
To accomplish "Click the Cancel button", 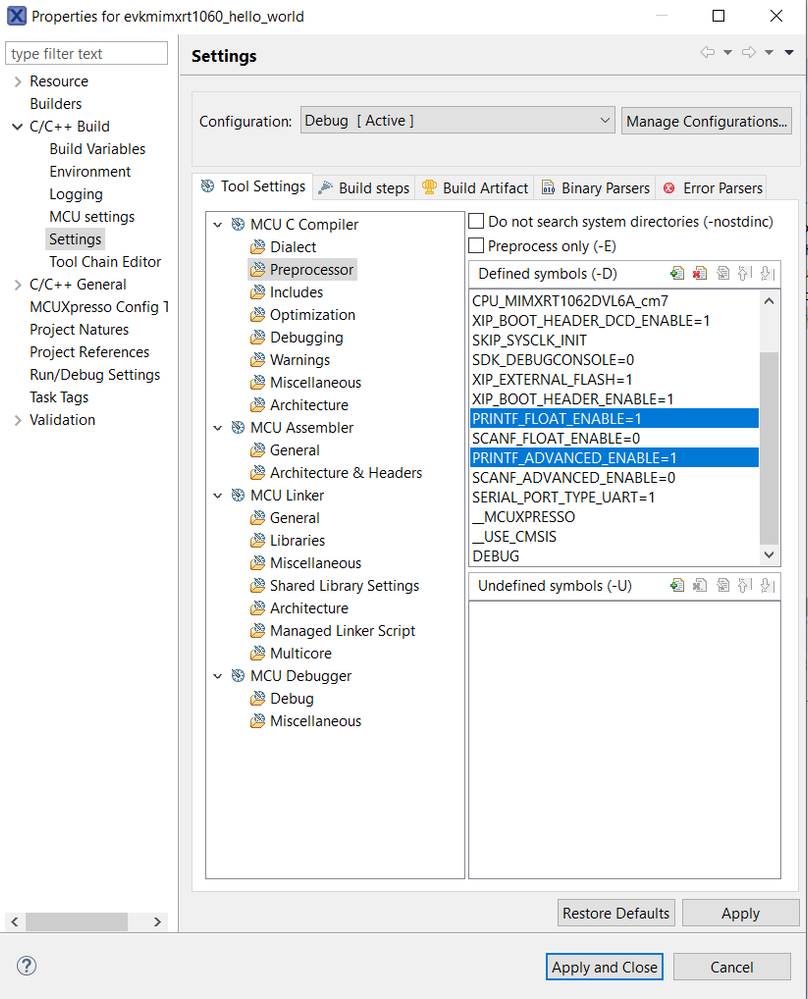I will [x=732, y=967].
